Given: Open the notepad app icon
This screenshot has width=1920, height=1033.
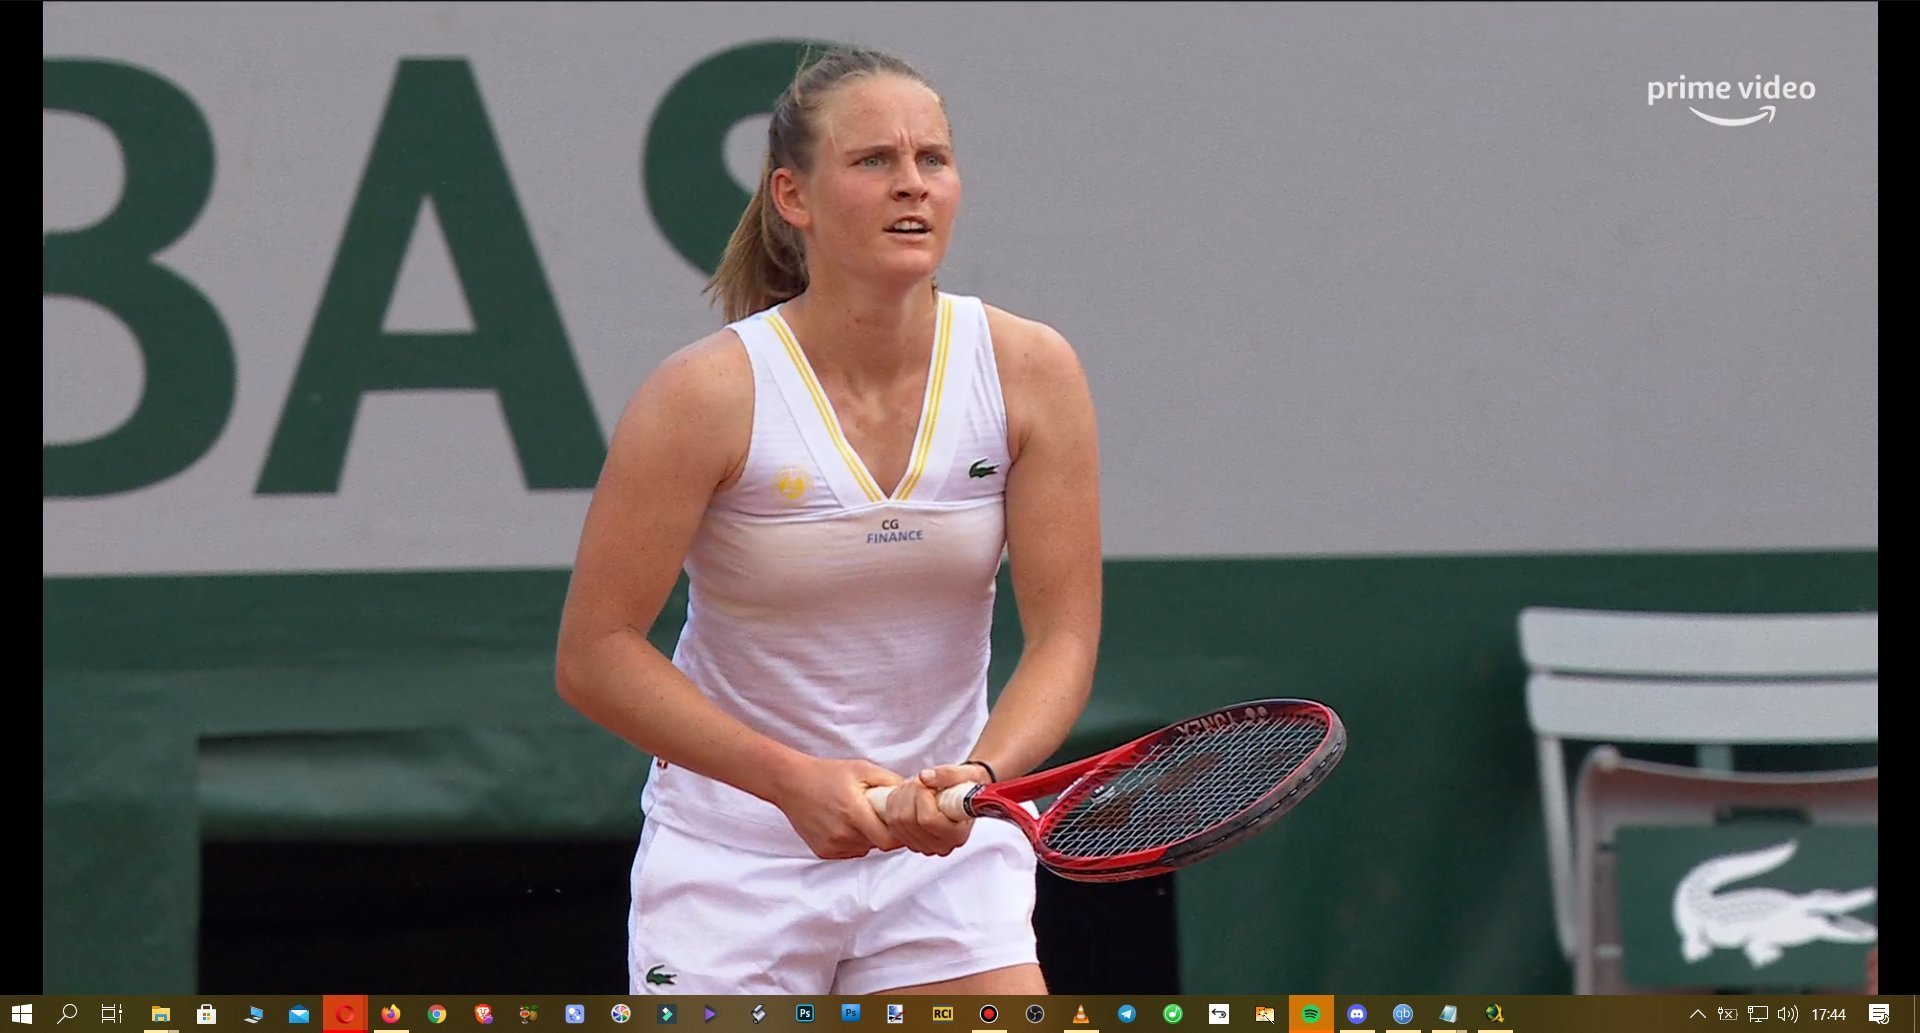Looking at the screenshot, I should click(1448, 1014).
